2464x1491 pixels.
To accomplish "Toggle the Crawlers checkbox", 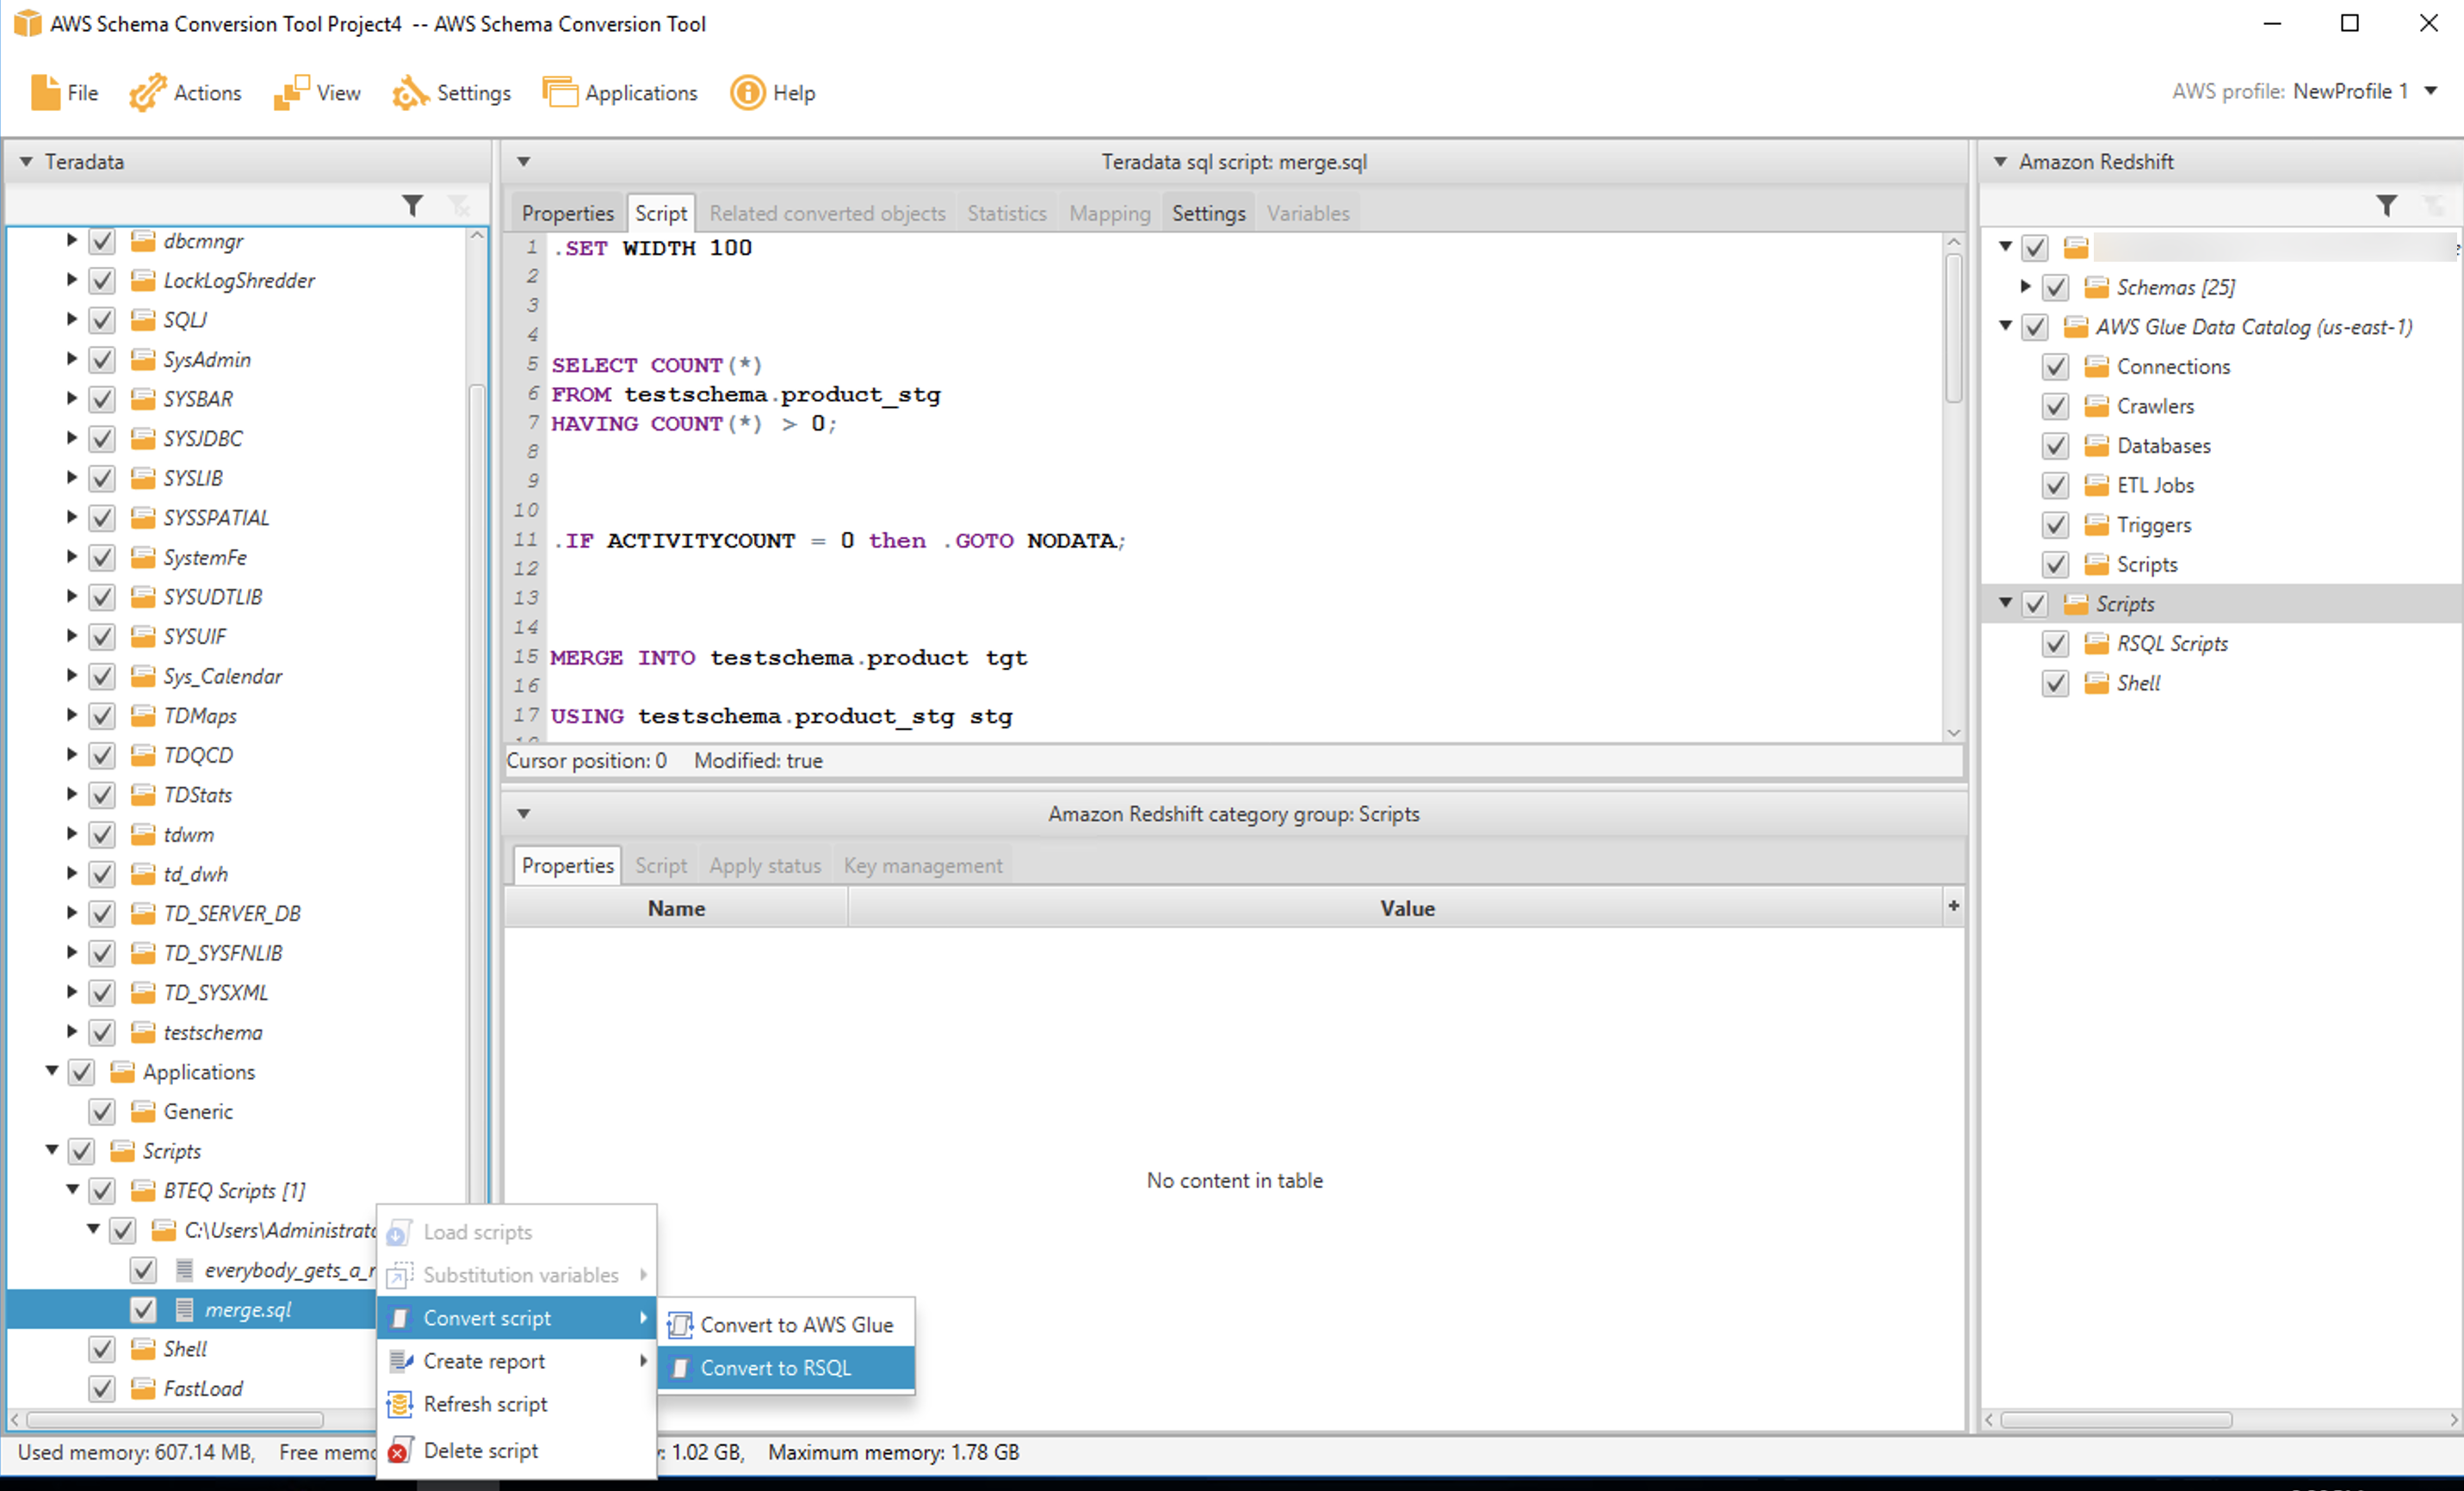I will [x=2055, y=406].
